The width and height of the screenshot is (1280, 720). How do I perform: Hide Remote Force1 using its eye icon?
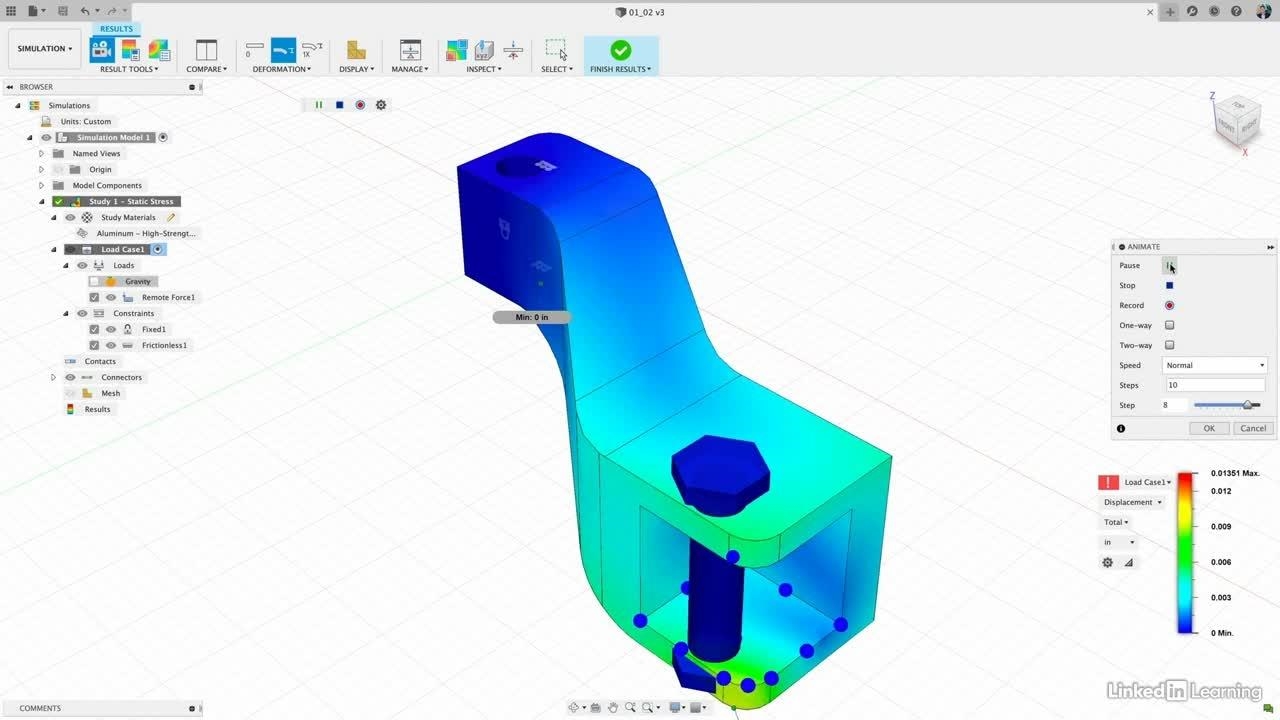click(x=111, y=298)
